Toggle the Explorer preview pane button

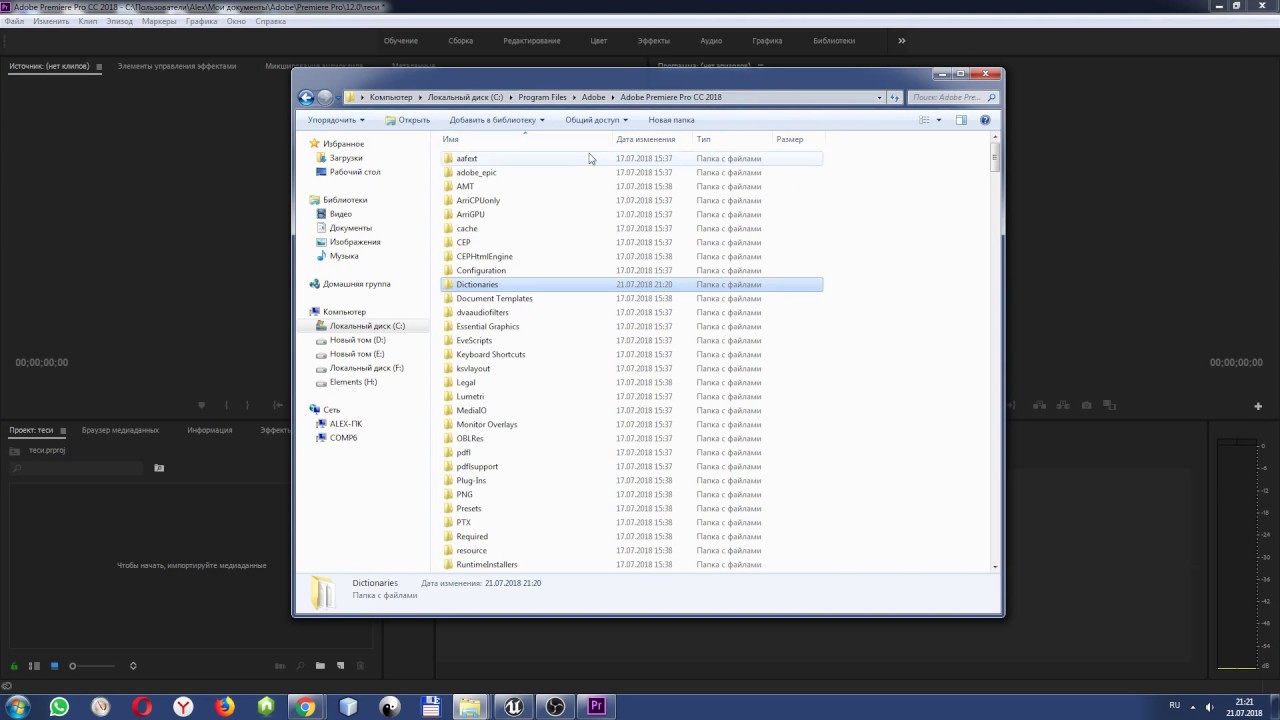961,120
